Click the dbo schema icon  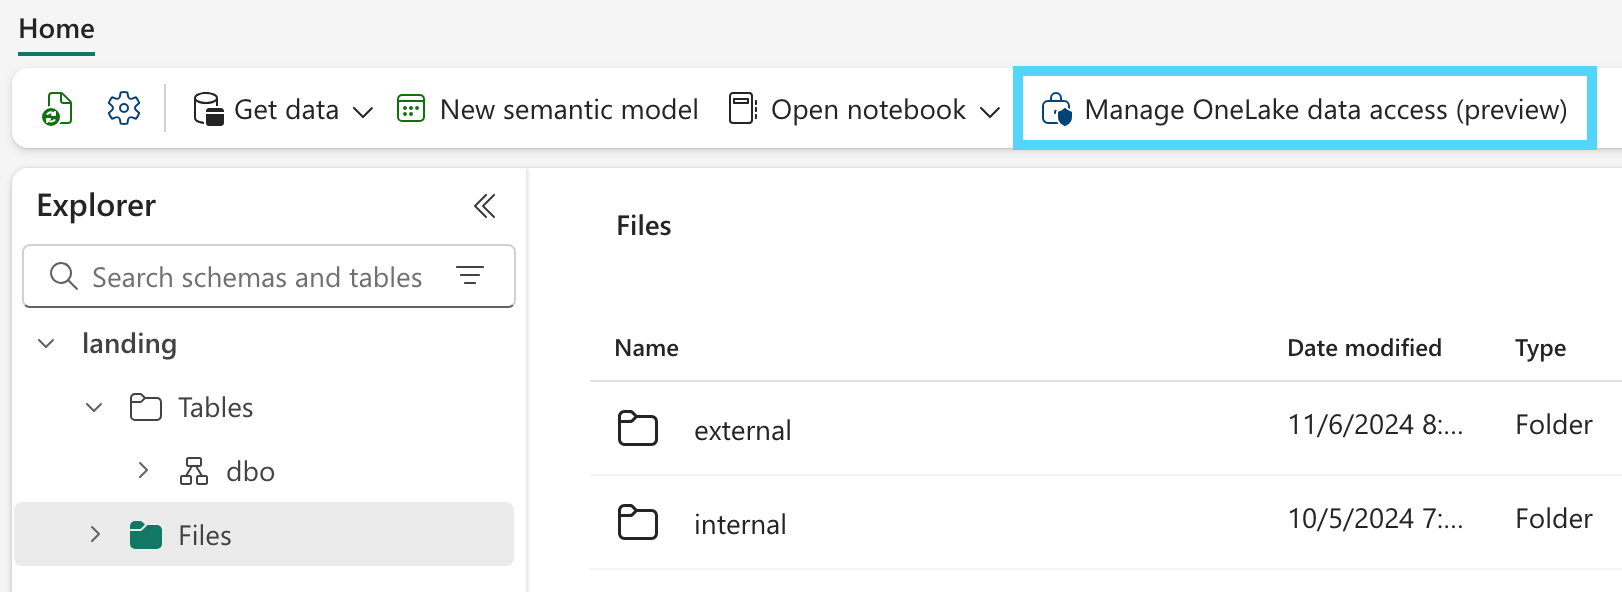[194, 471]
